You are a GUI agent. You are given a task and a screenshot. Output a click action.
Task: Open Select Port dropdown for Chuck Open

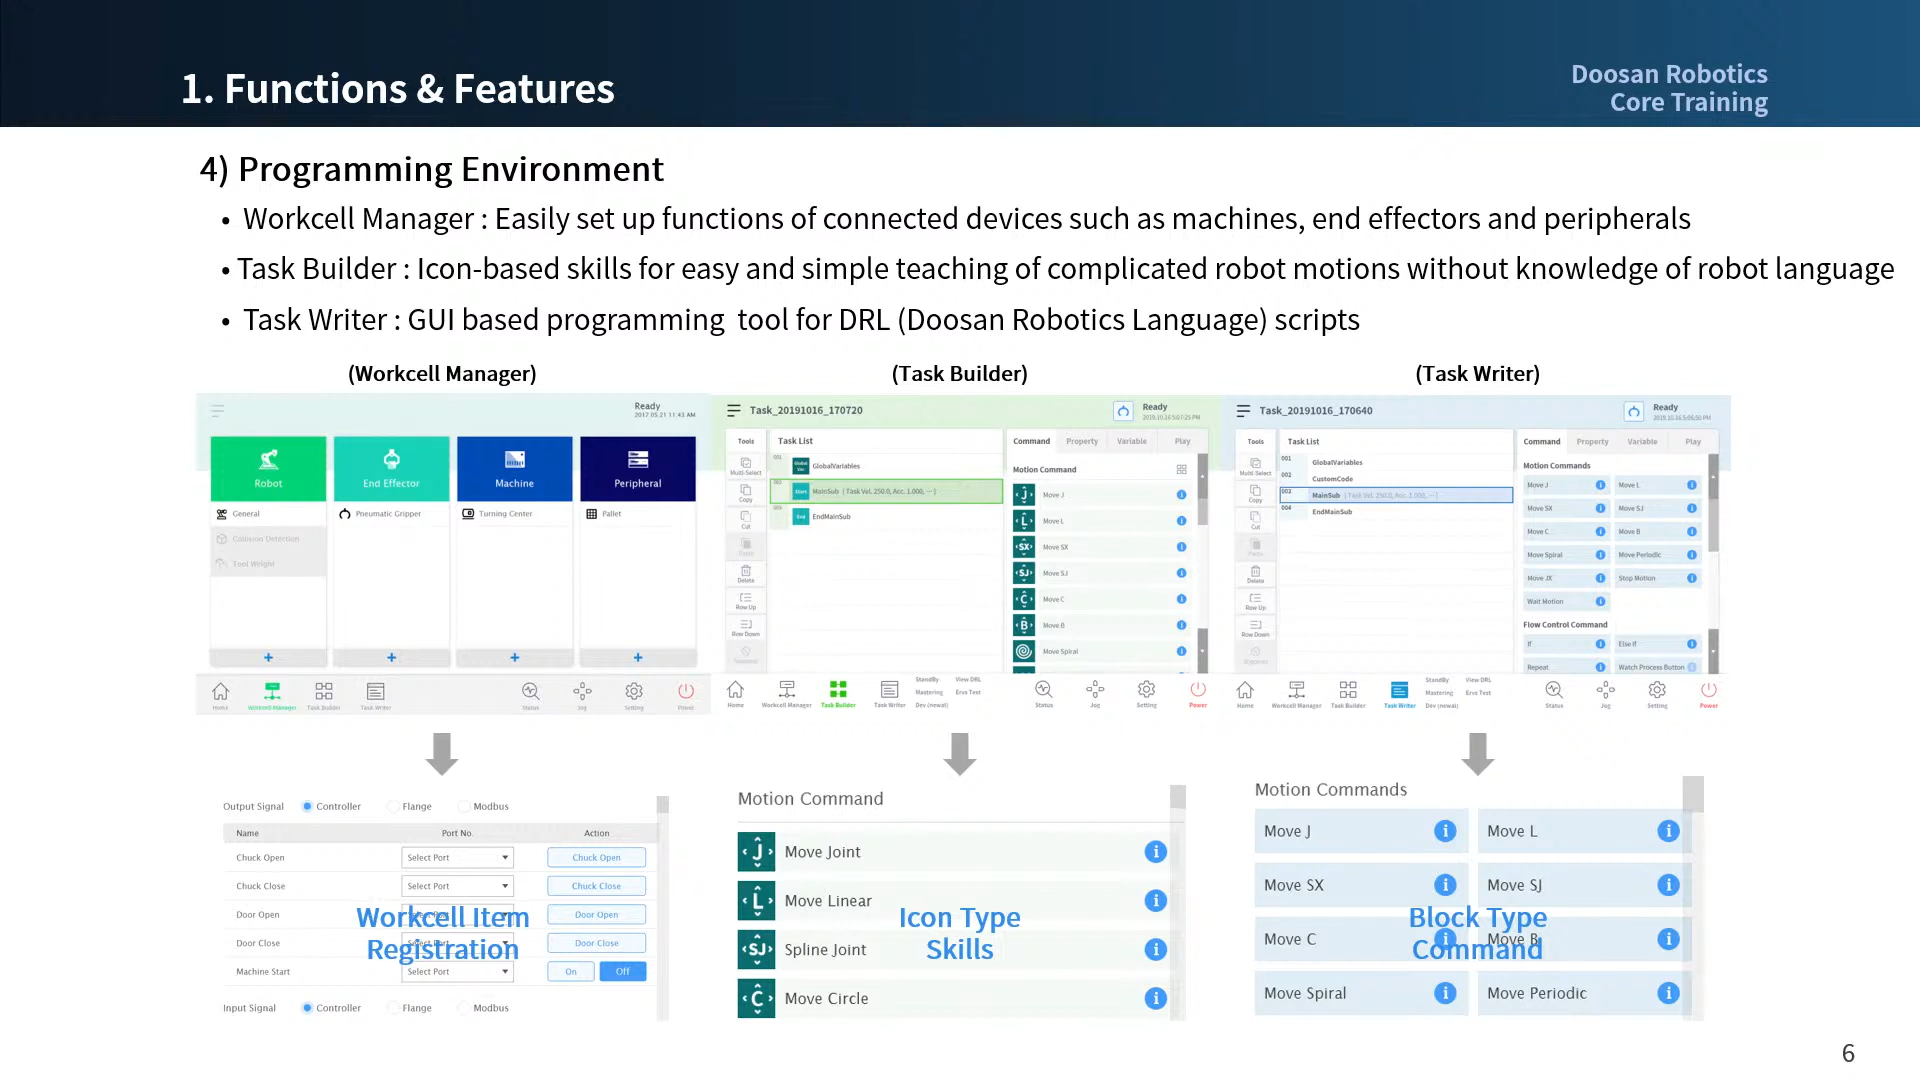pyautogui.click(x=457, y=858)
